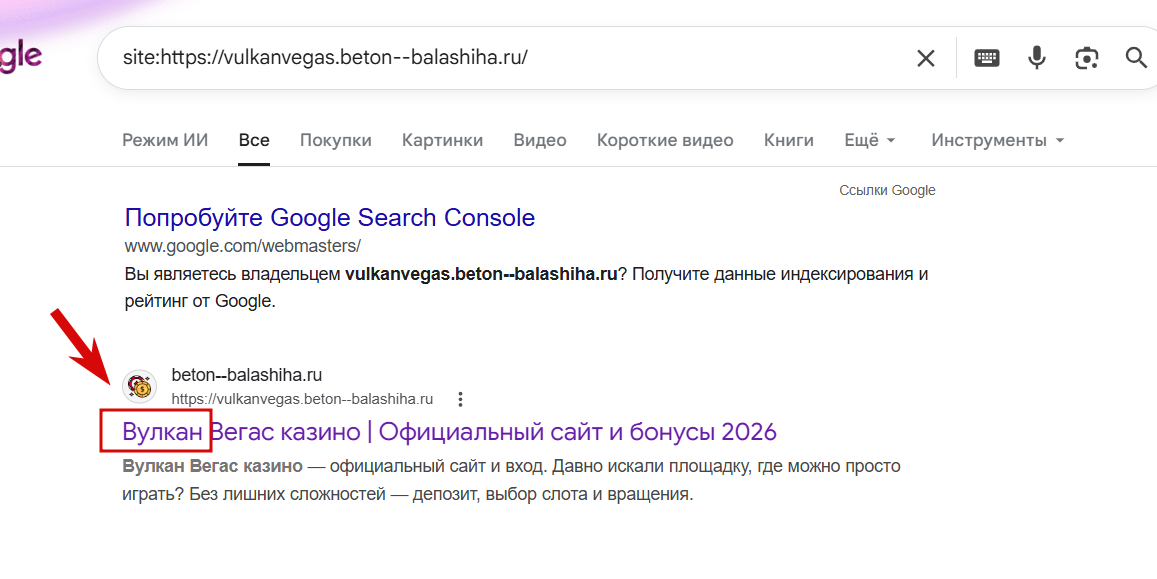Screen dimensions: 1157x579
Task: Click inside the search query field
Action: coord(500,57)
